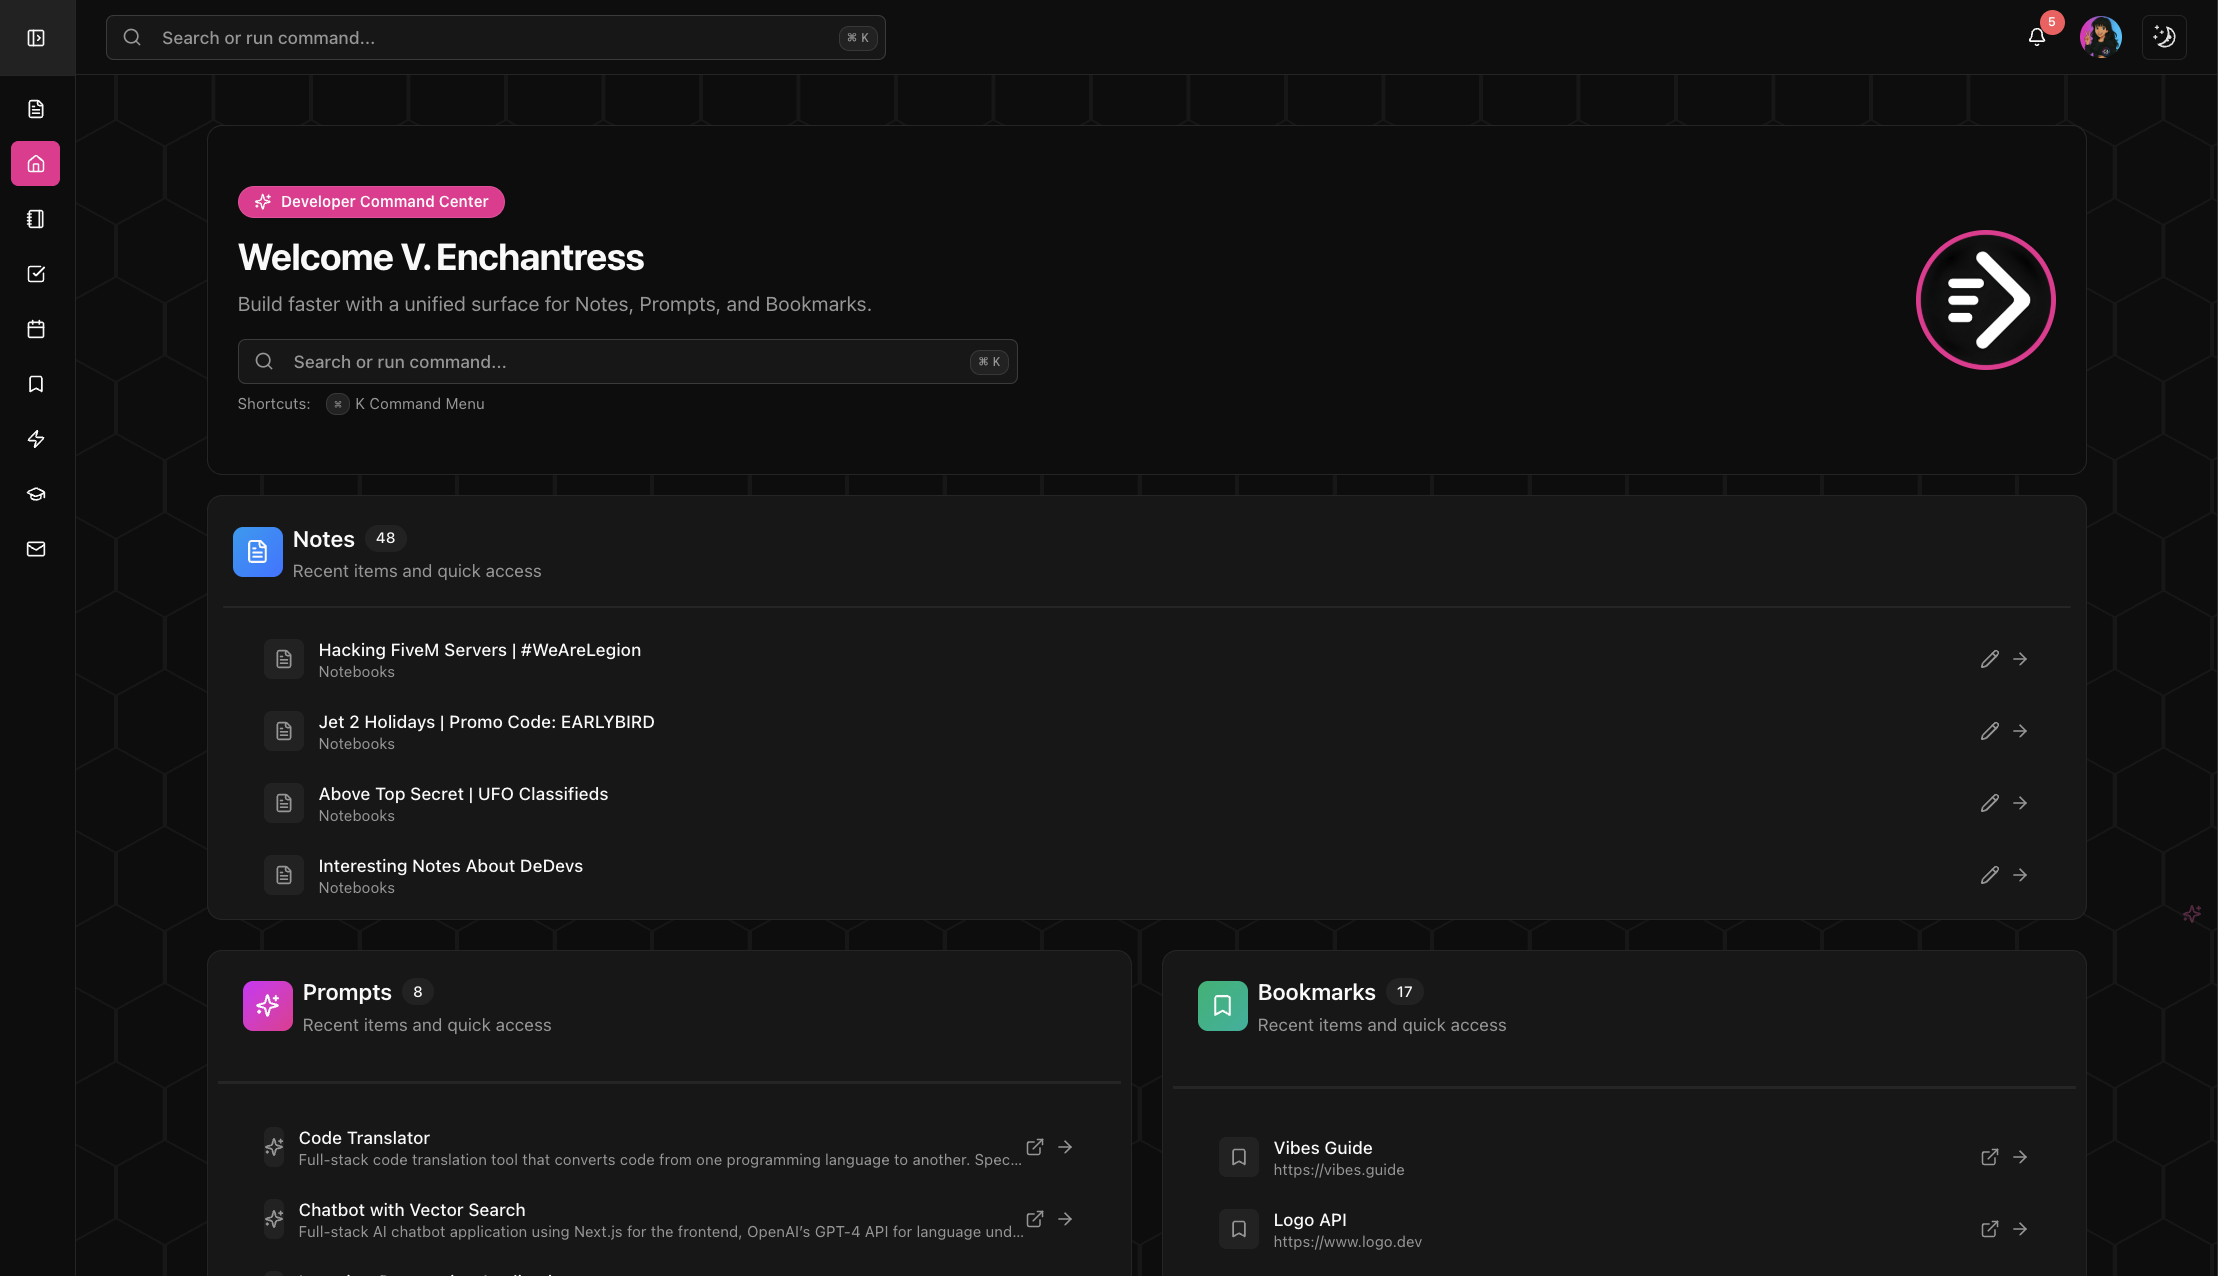Viewport: 2218px width, 1276px height.
Task: Open the Calendar from the sidebar
Action: pyautogui.click(x=36, y=329)
